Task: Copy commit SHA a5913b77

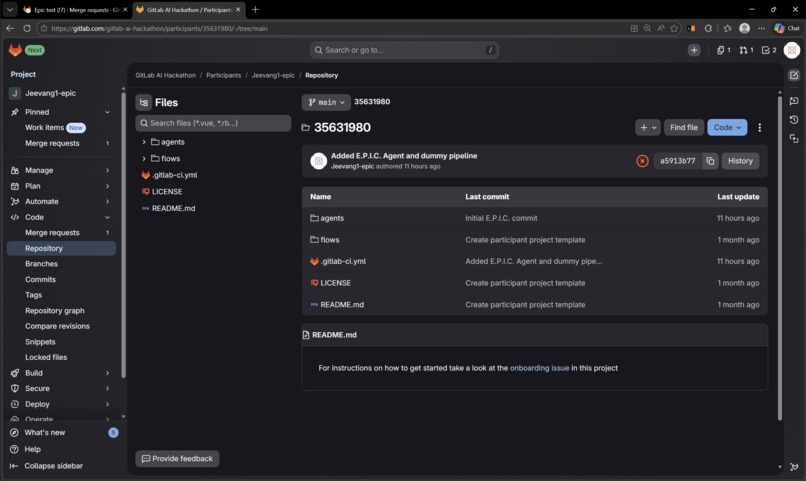Action: click(710, 161)
